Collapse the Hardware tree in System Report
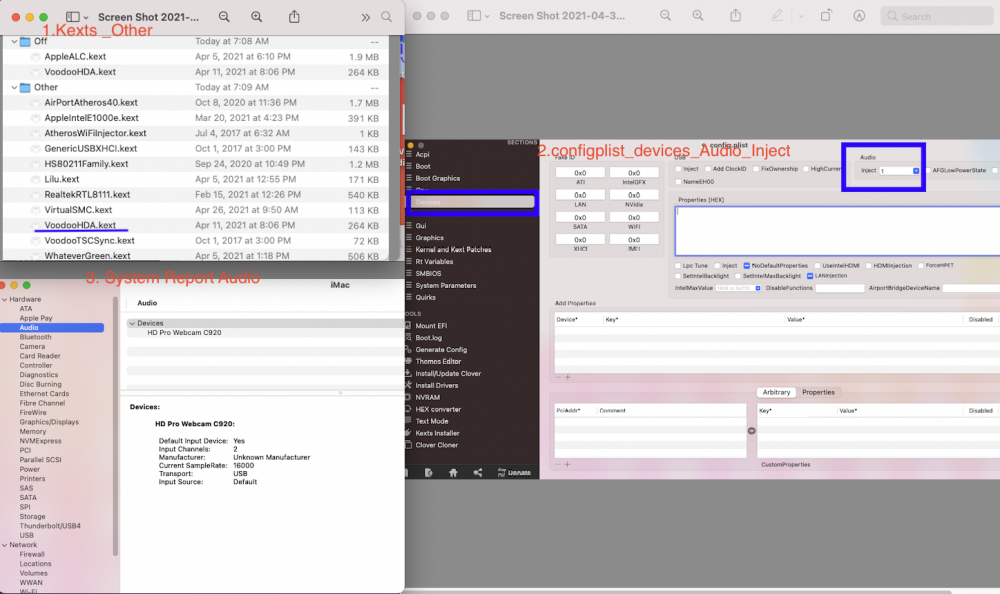This screenshot has height=594, width=1000. [4, 299]
